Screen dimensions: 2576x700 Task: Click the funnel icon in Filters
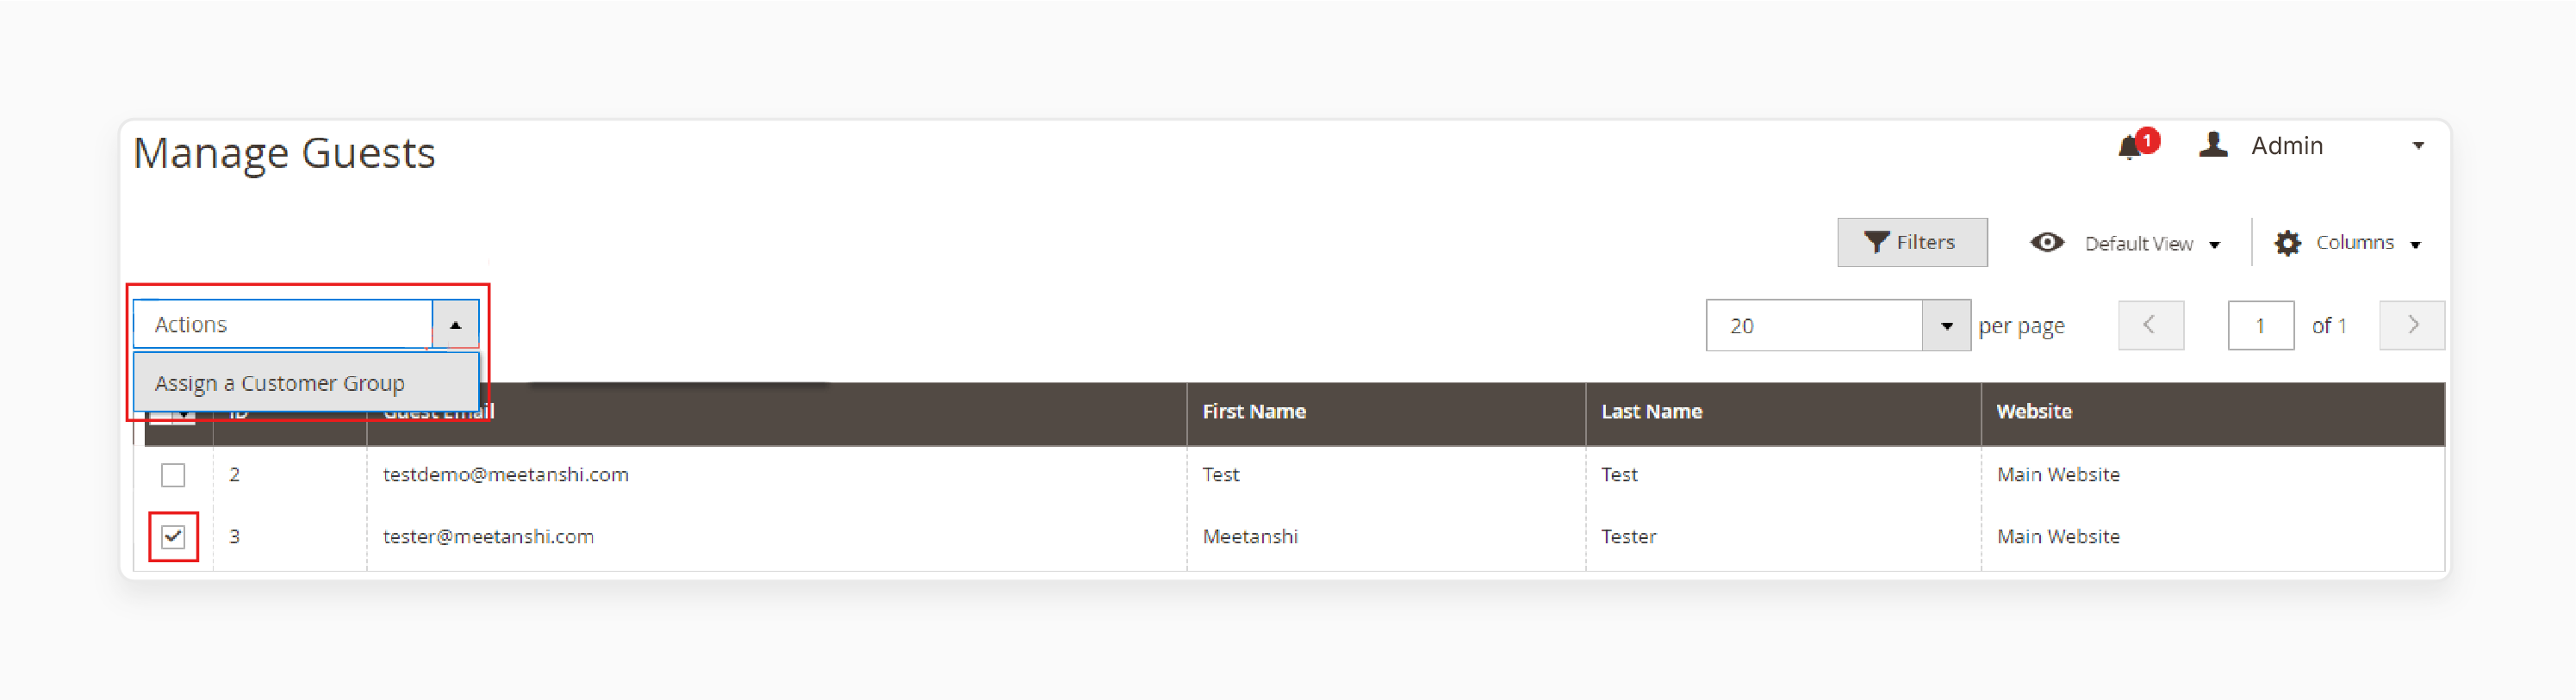click(1876, 242)
